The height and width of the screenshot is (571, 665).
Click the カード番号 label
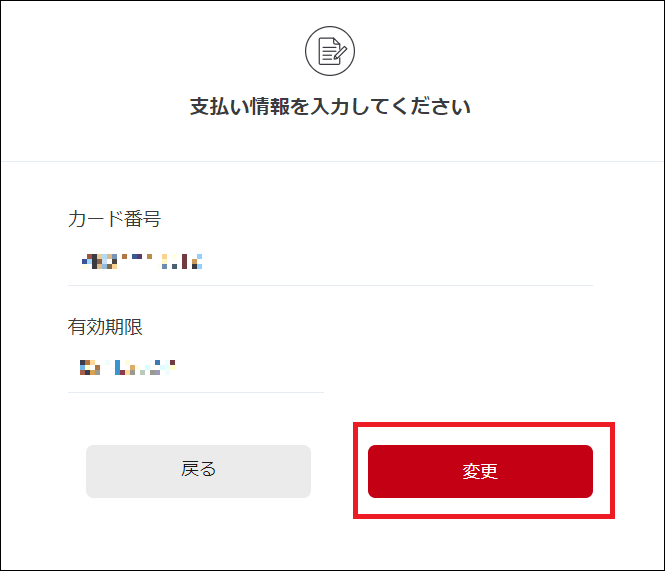(x=114, y=220)
